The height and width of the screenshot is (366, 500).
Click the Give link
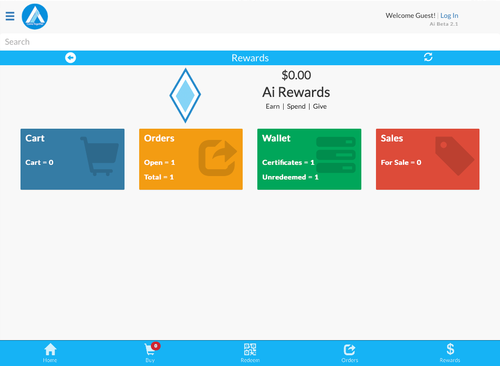(x=320, y=106)
